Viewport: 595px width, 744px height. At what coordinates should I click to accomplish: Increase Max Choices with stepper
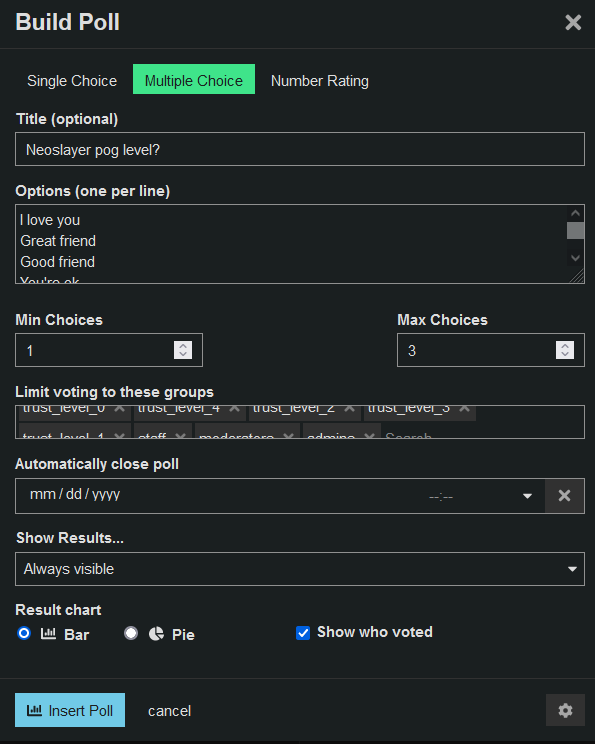coord(565,346)
